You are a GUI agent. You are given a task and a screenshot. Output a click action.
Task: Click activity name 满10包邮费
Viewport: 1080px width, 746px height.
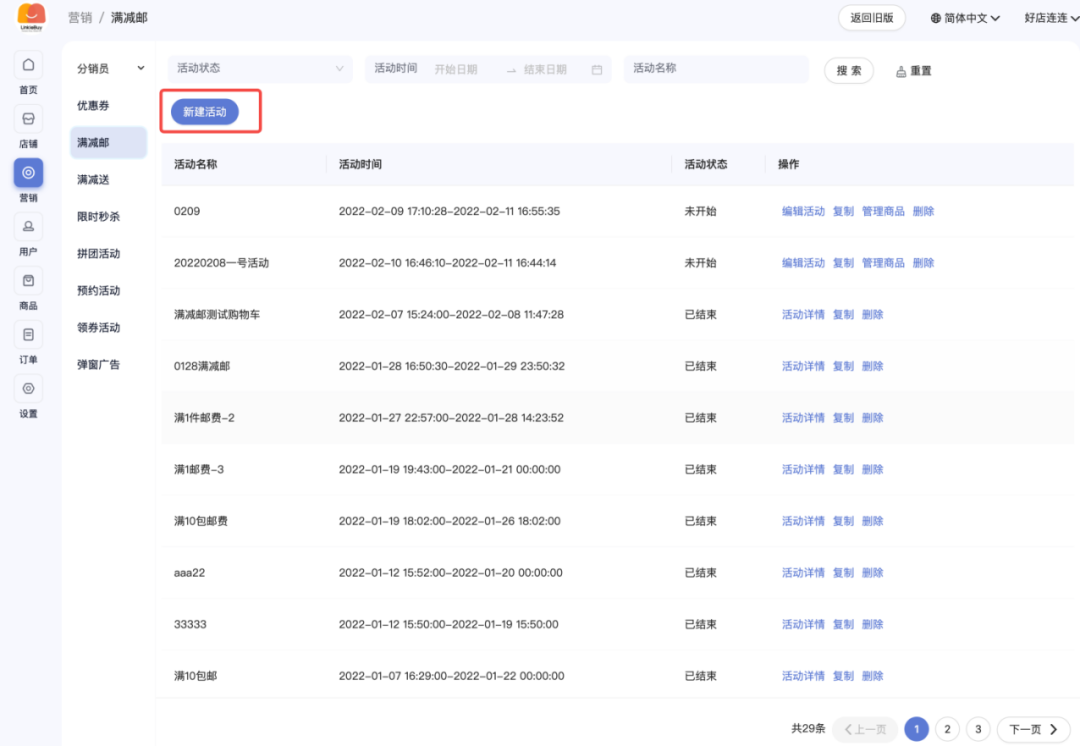click(200, 521)
